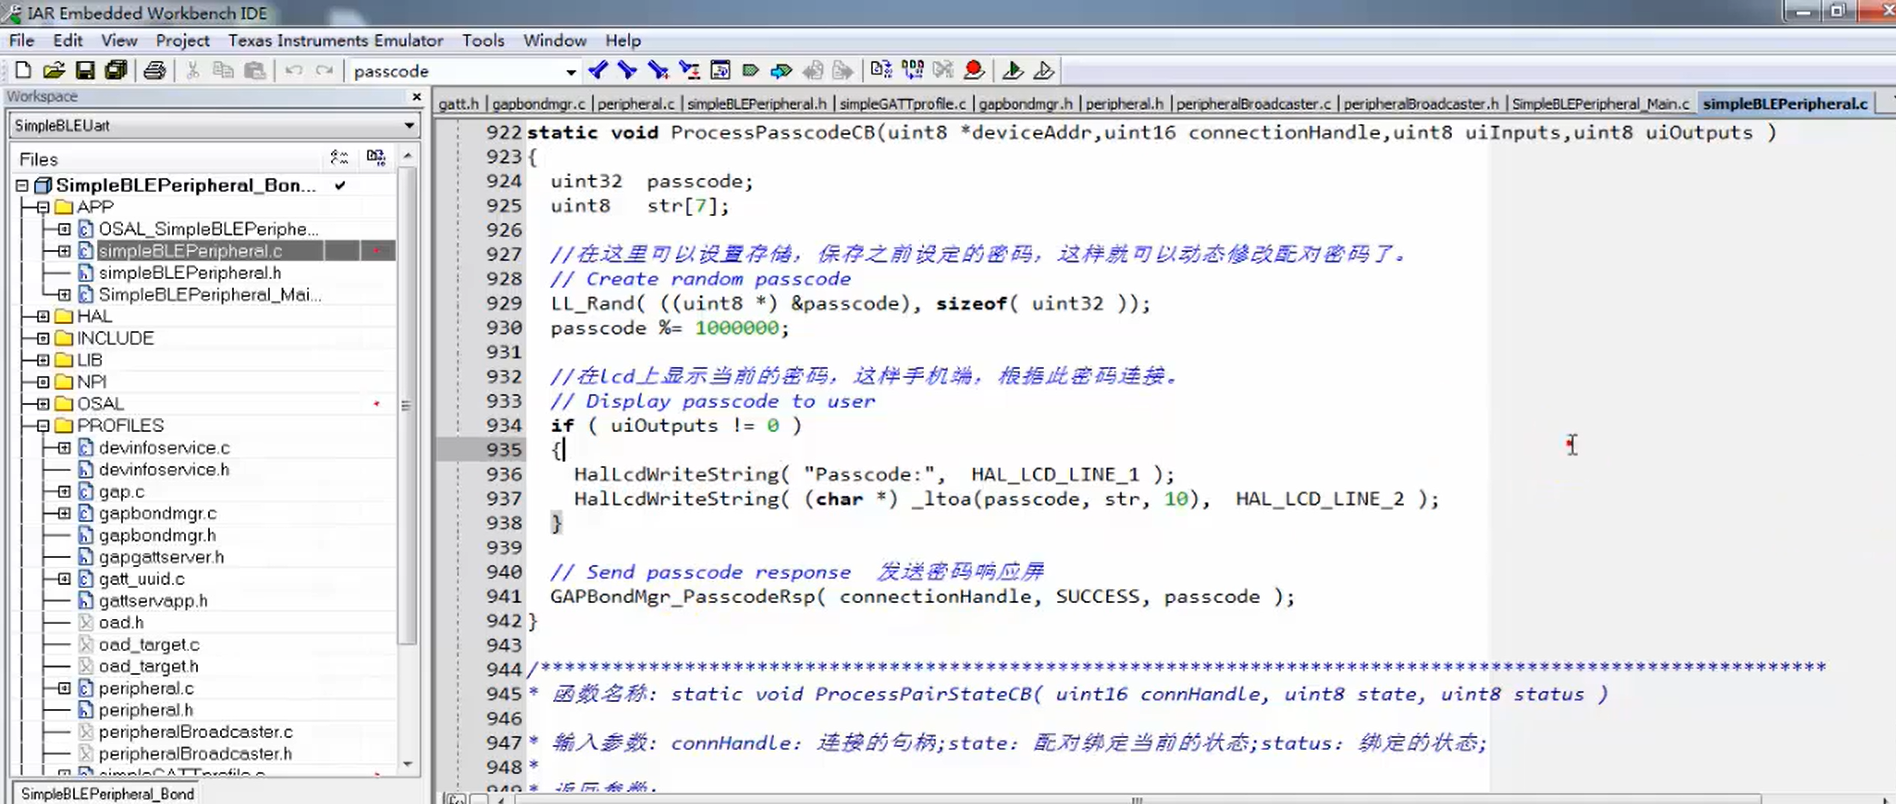Click the Download and Debug icon
This screenshot has width=1896, height=804.
click(1012, 70)
